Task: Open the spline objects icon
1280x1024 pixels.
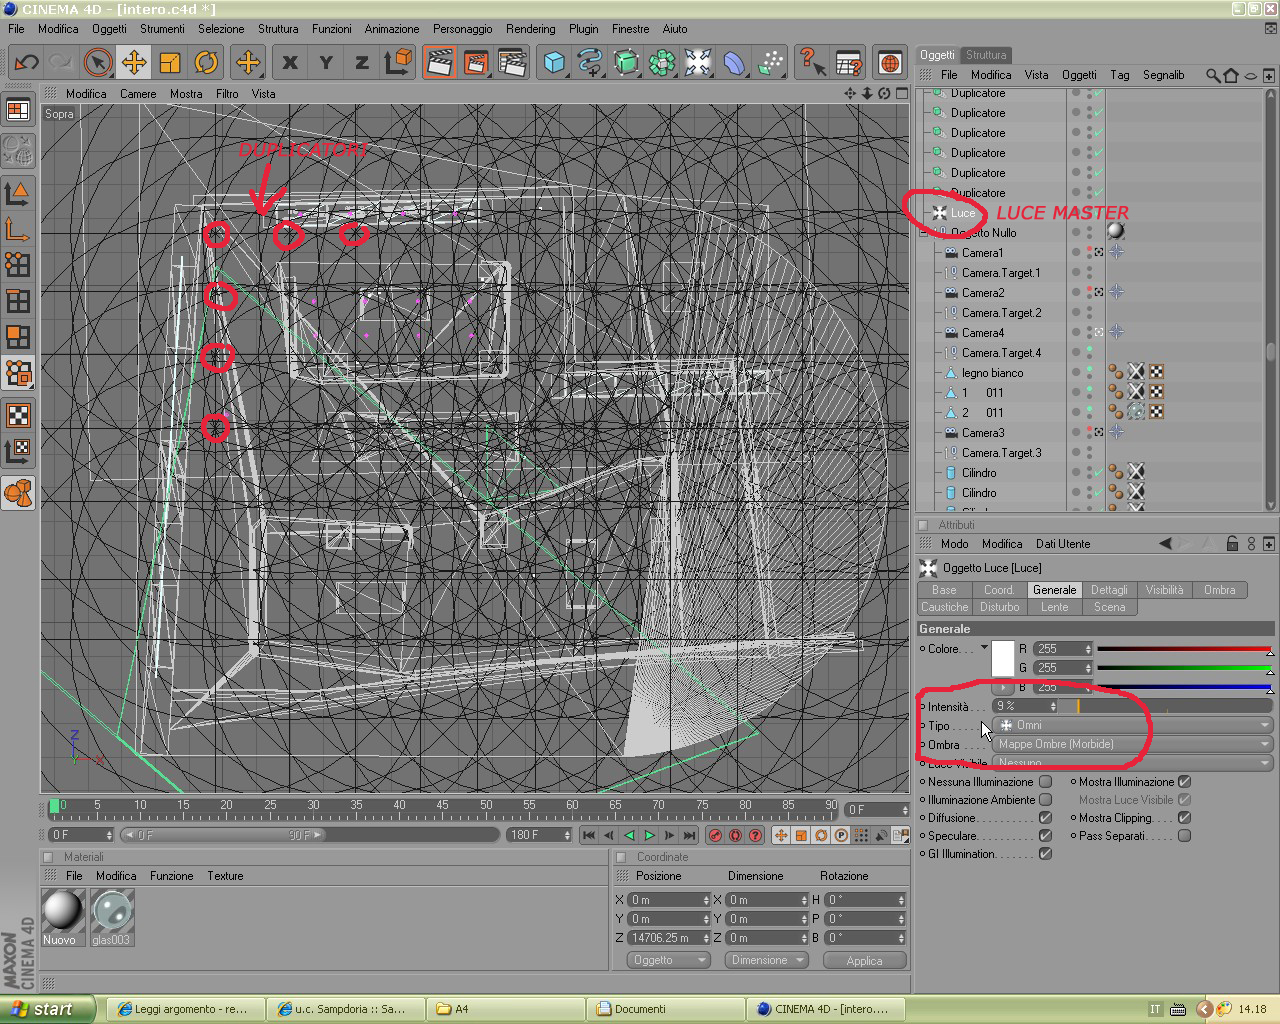Action: pyautogui.click(x=590, y=63)
